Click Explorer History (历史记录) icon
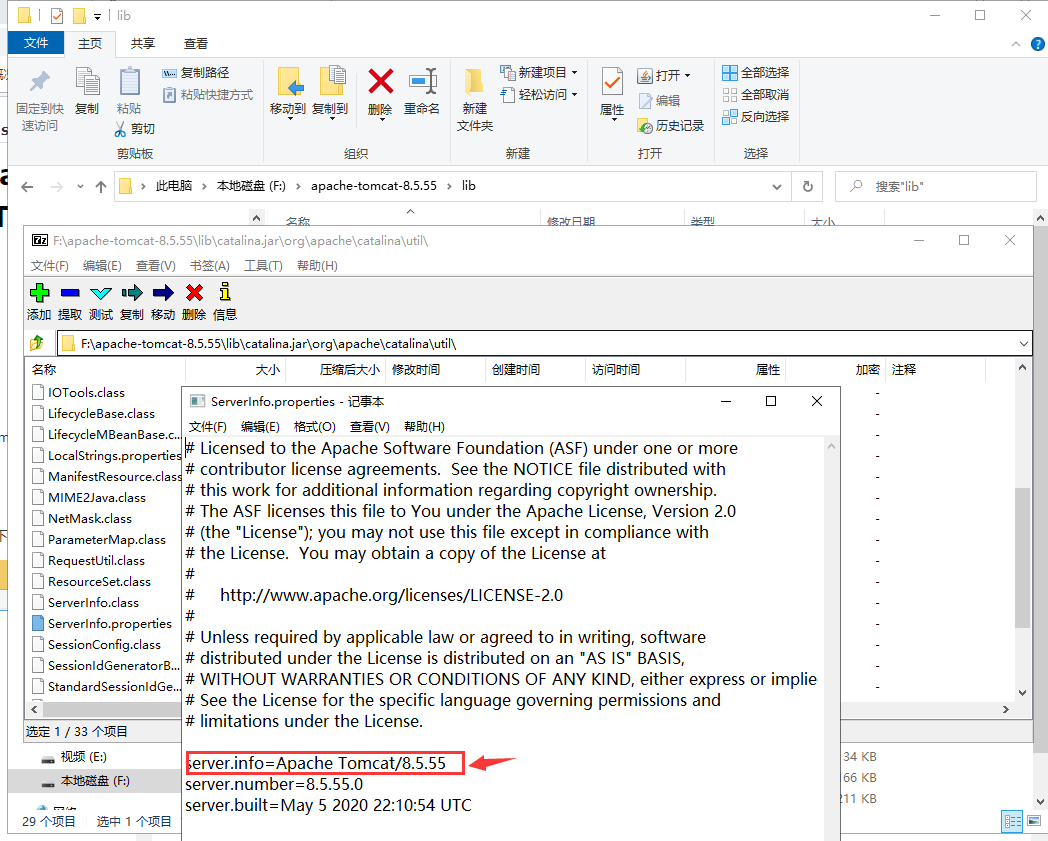Image resolution: width=1048 pixels, height=841 pixels. click(x=645, y=126)
